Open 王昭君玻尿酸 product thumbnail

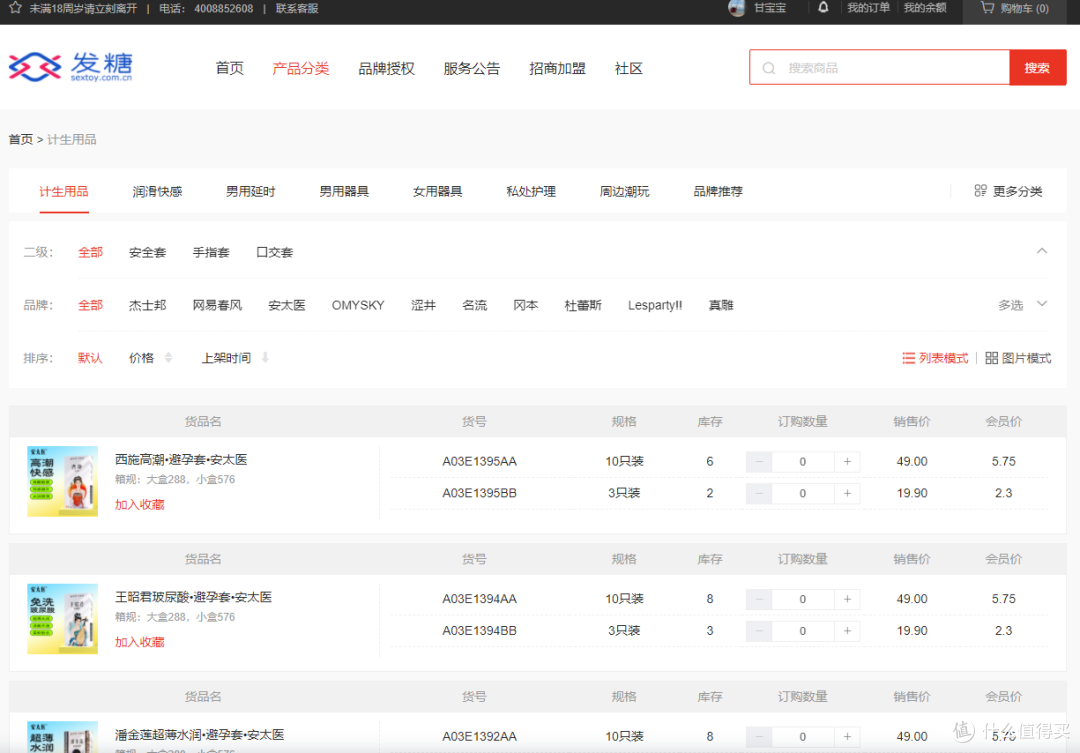(63, 619)
